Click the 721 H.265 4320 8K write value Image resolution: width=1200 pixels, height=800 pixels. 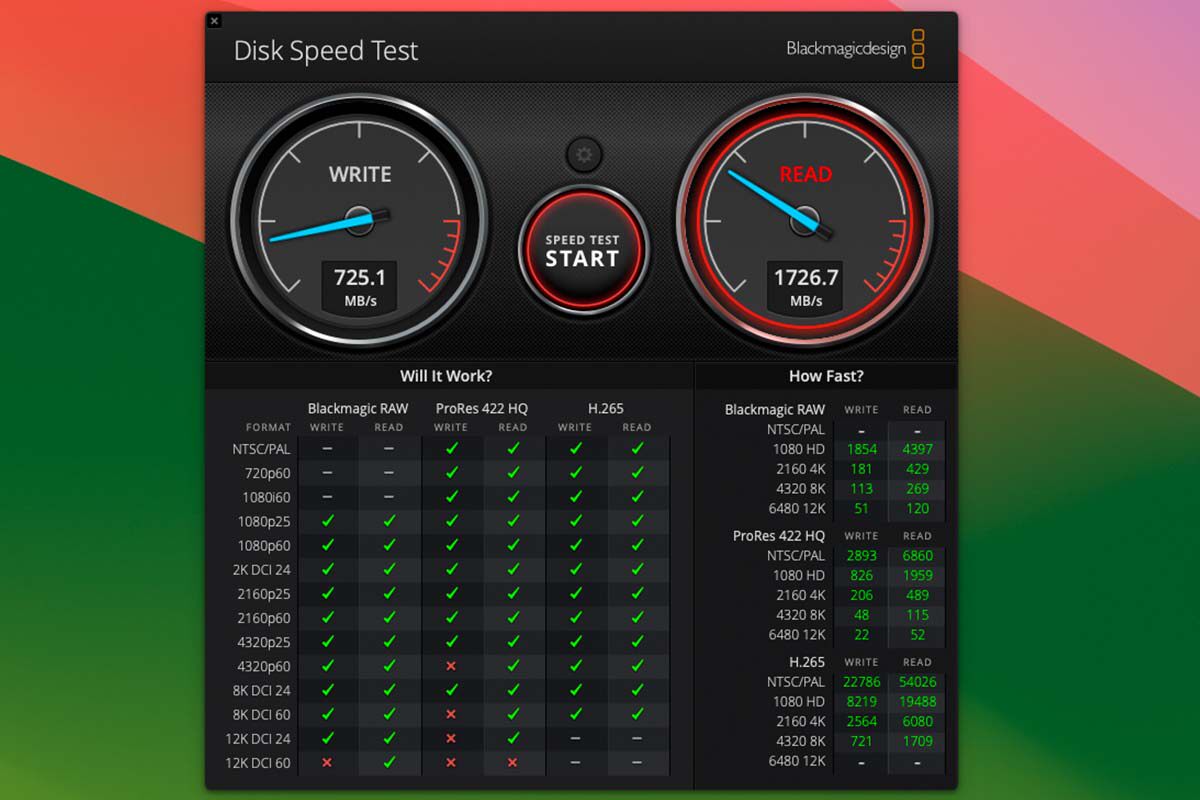(x=861, y=741)
